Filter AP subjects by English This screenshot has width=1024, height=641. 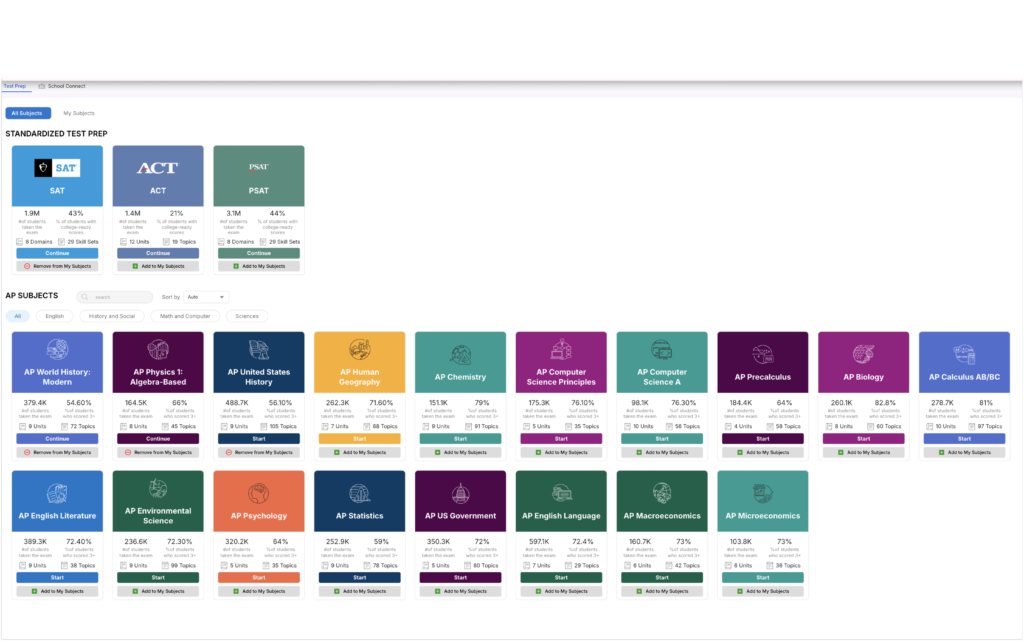[x=55, y=316]
